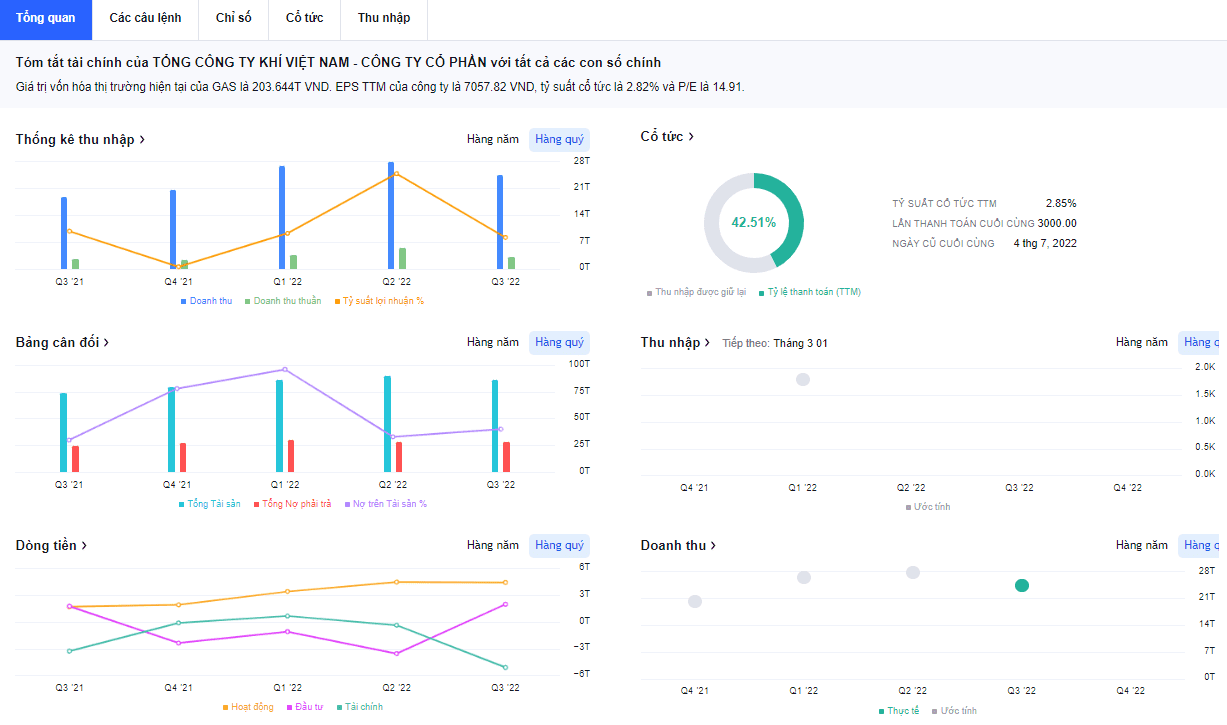Image resolution: width=1227 pixels, height=725 pixels.
Task: Toggle Hoạt động legend item
Action: click(x=248, y=707)
